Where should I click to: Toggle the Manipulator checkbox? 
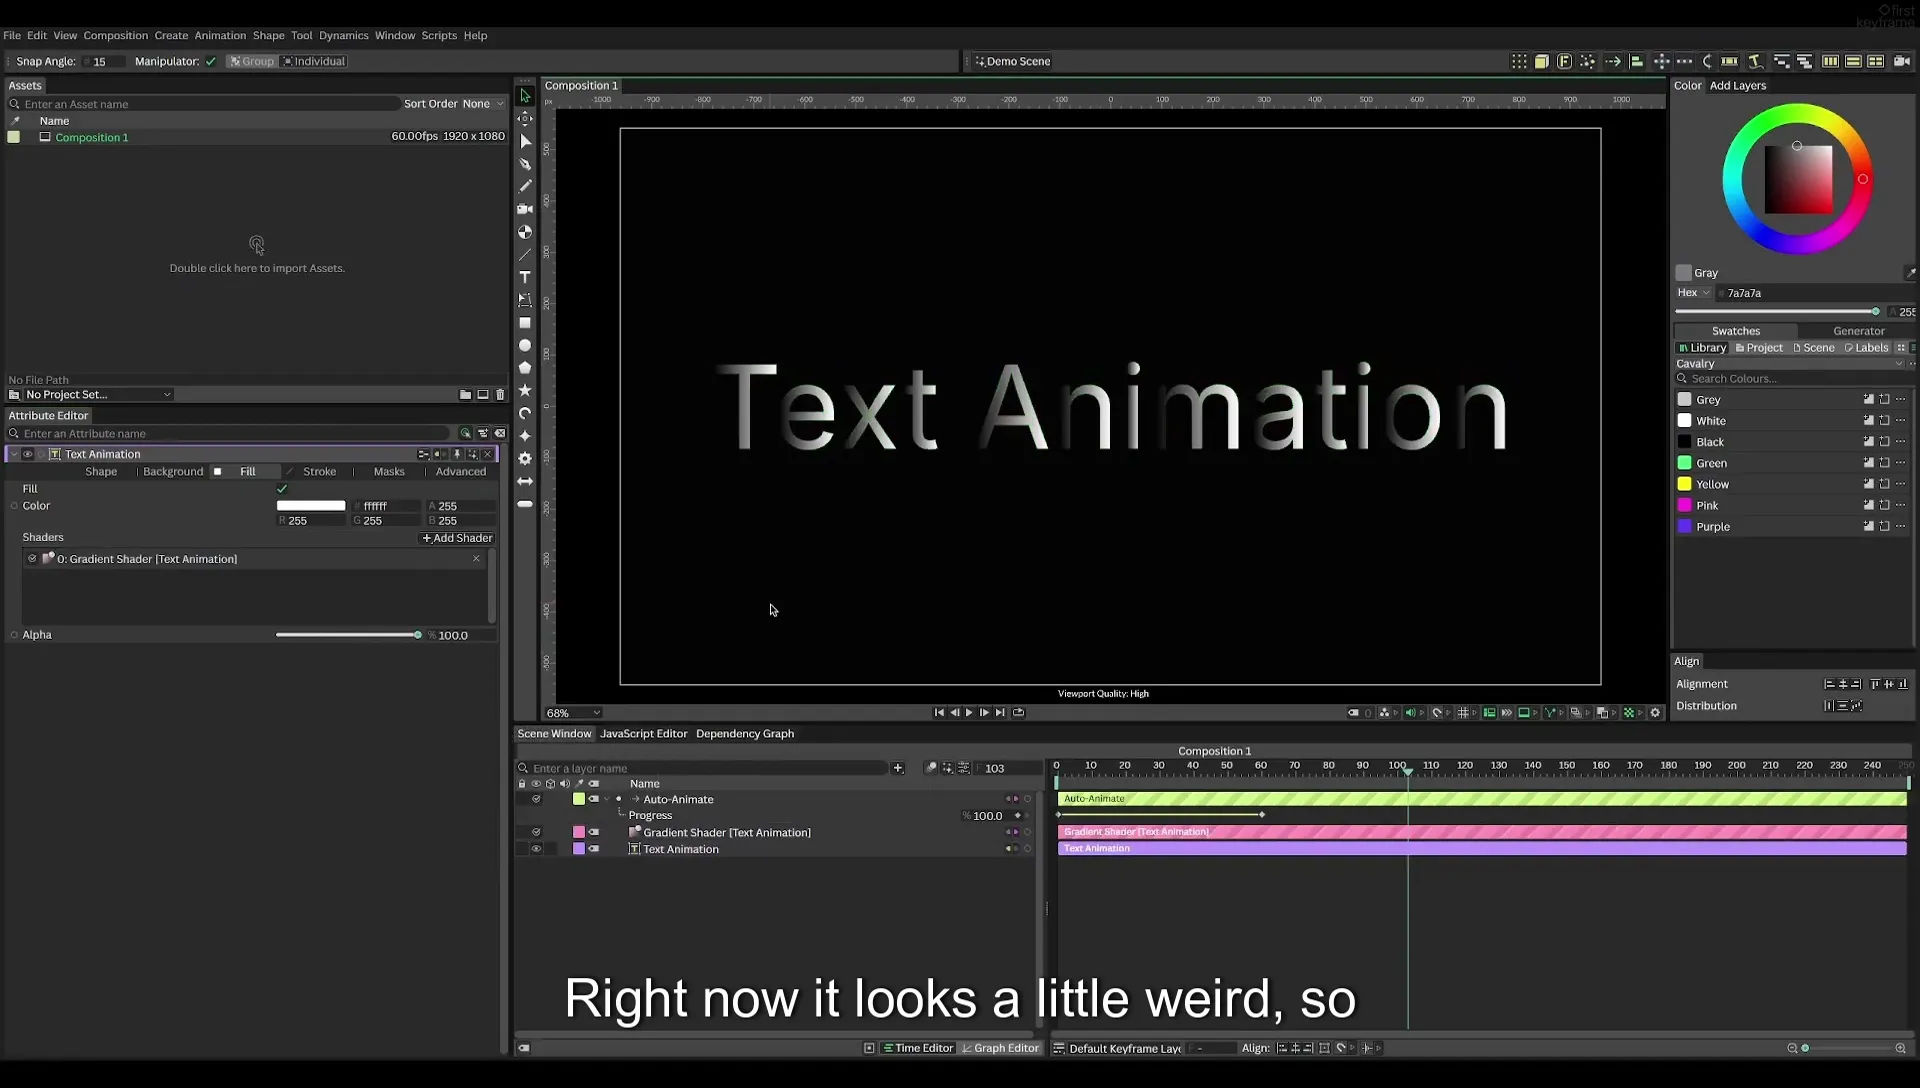(211, 61)
